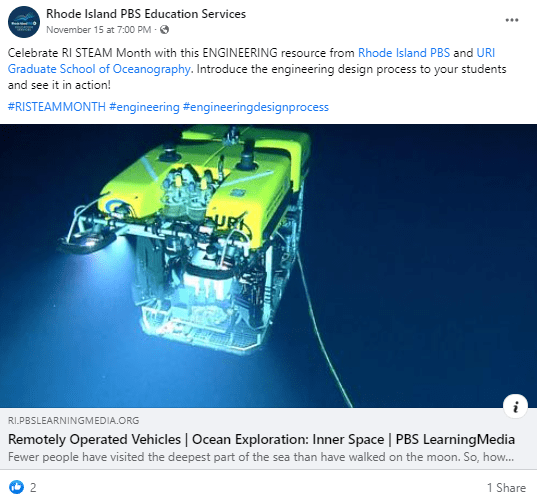Open the Remotely Operated Vehicles article title

[261, 439]
